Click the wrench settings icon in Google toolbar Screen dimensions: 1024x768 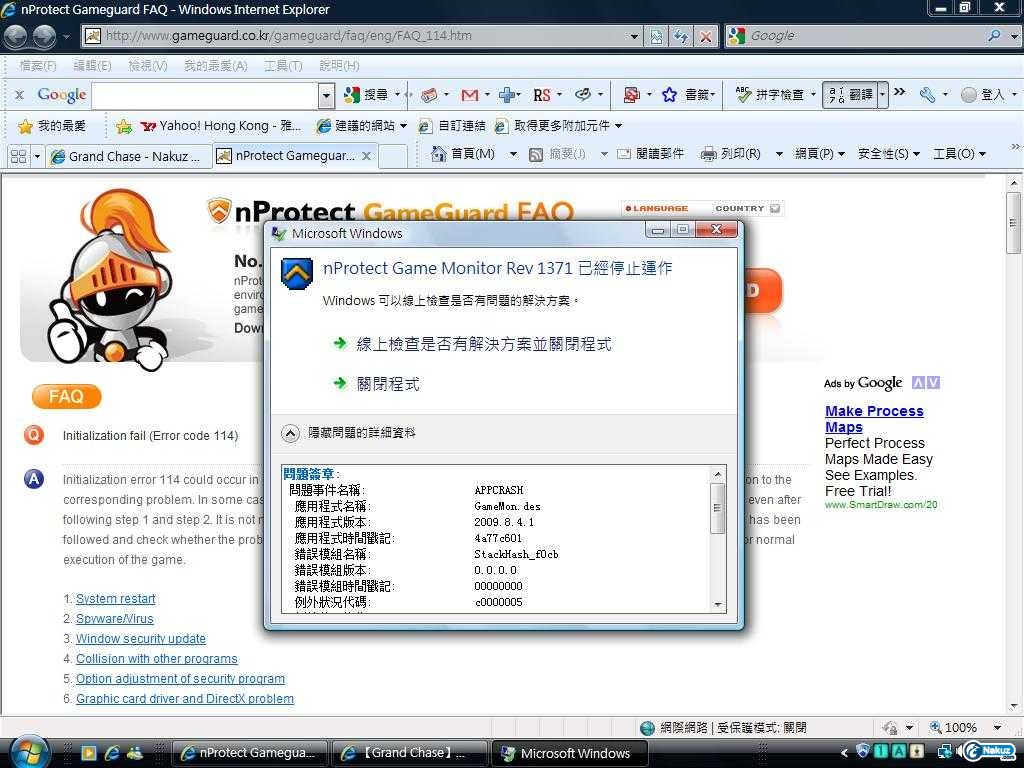pos(927,95)
